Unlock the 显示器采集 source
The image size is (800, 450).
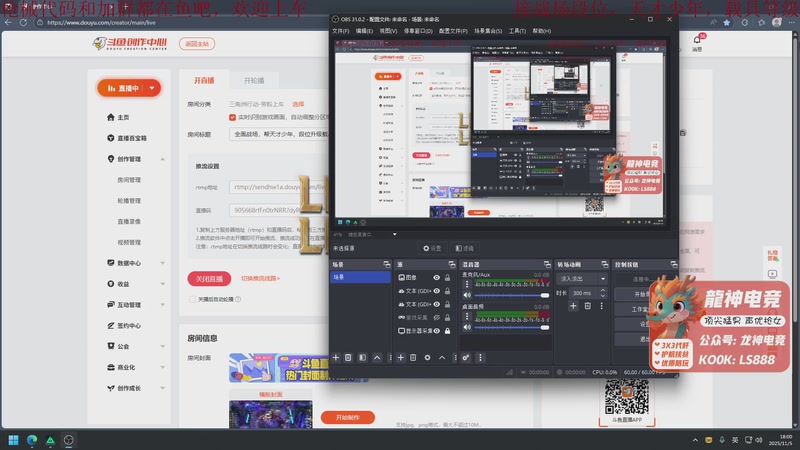coord(447,331)
